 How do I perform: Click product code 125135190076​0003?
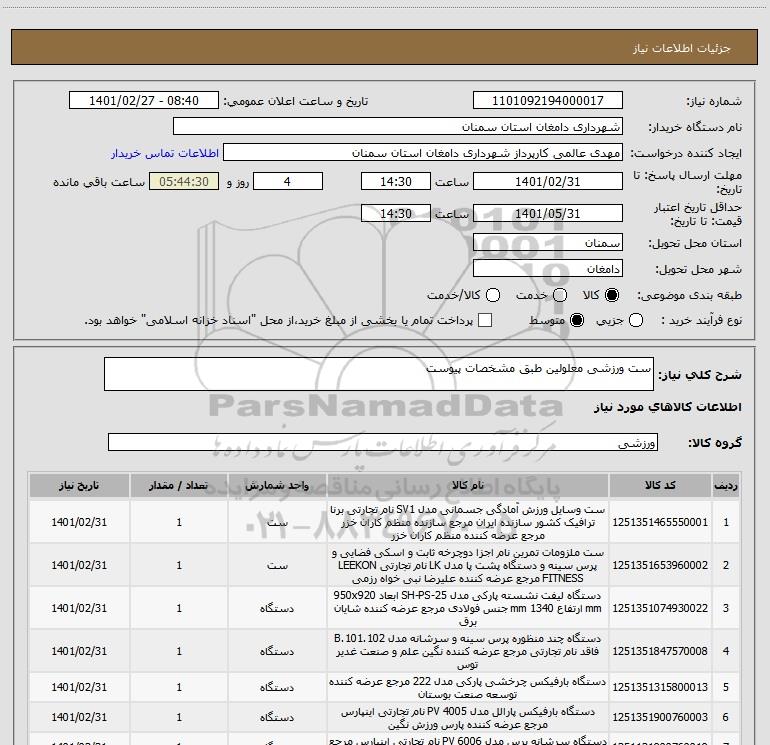pos(660,717)
